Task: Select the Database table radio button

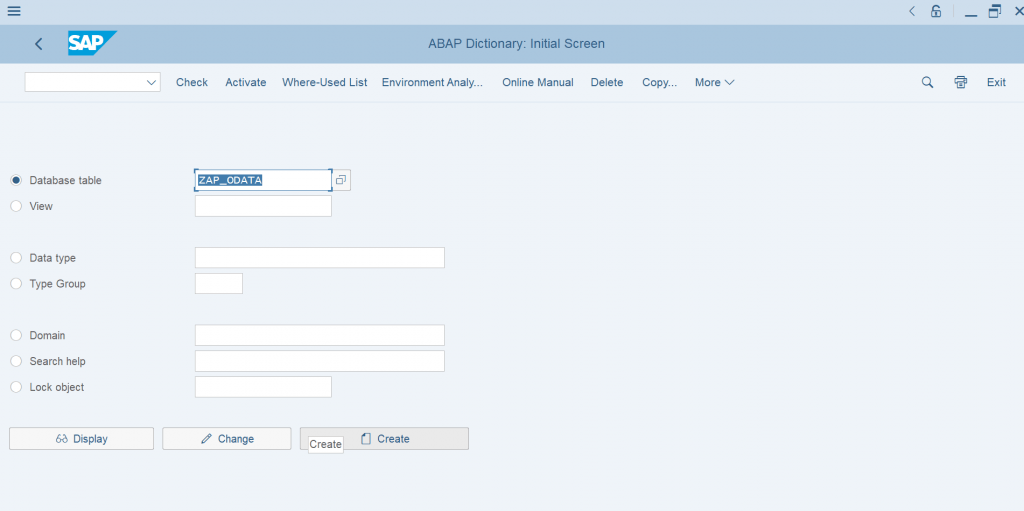Action: [16, 180]
